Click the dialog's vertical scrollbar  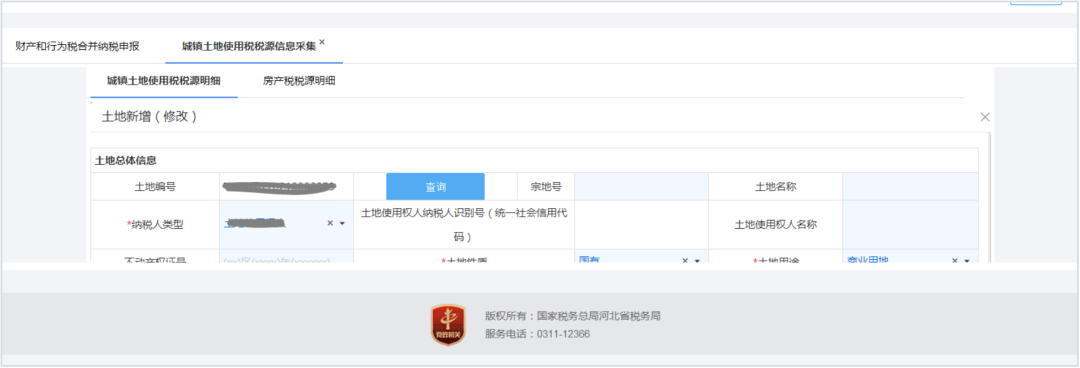point(989,196)
